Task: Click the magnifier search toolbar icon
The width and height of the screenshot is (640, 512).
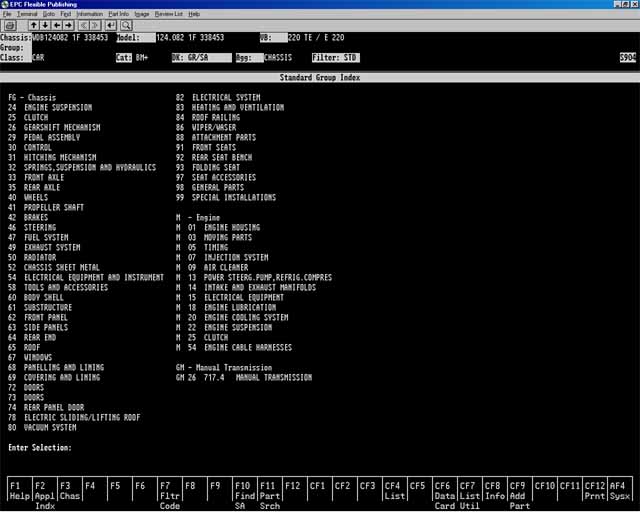Action: coord(126,25)
